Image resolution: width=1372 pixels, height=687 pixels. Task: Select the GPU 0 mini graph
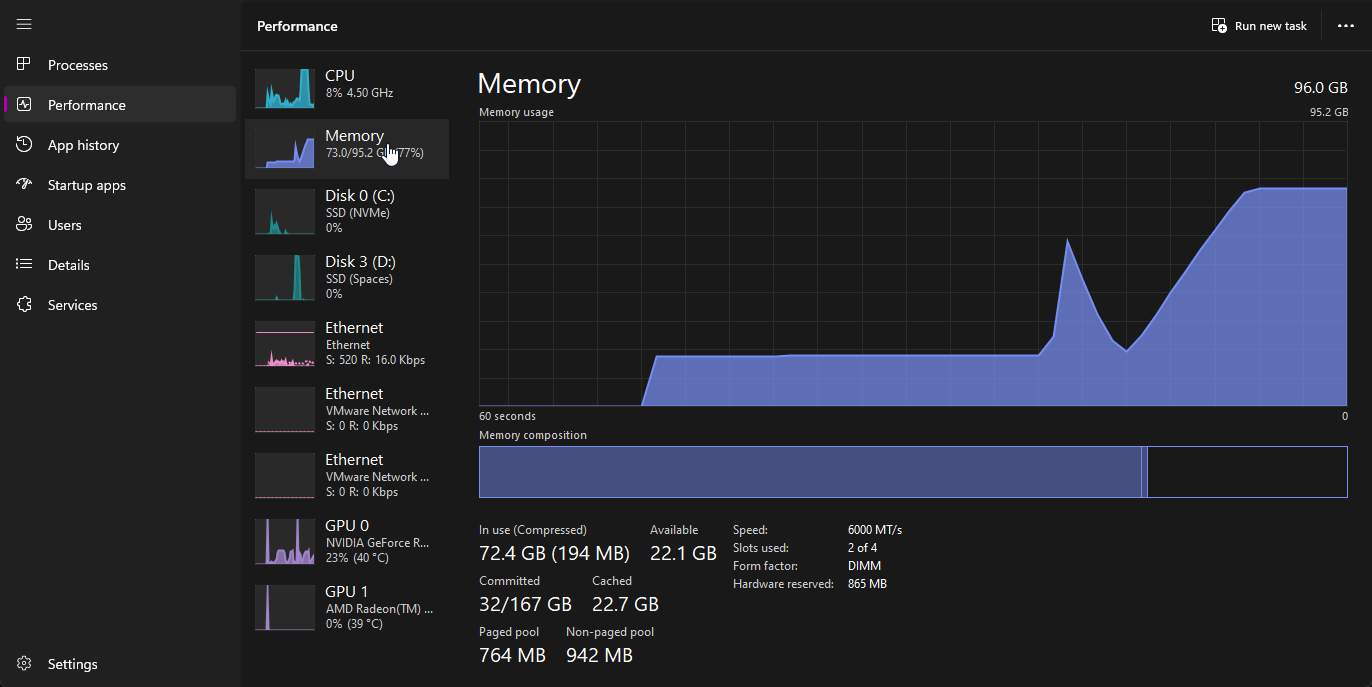[285, 541]
